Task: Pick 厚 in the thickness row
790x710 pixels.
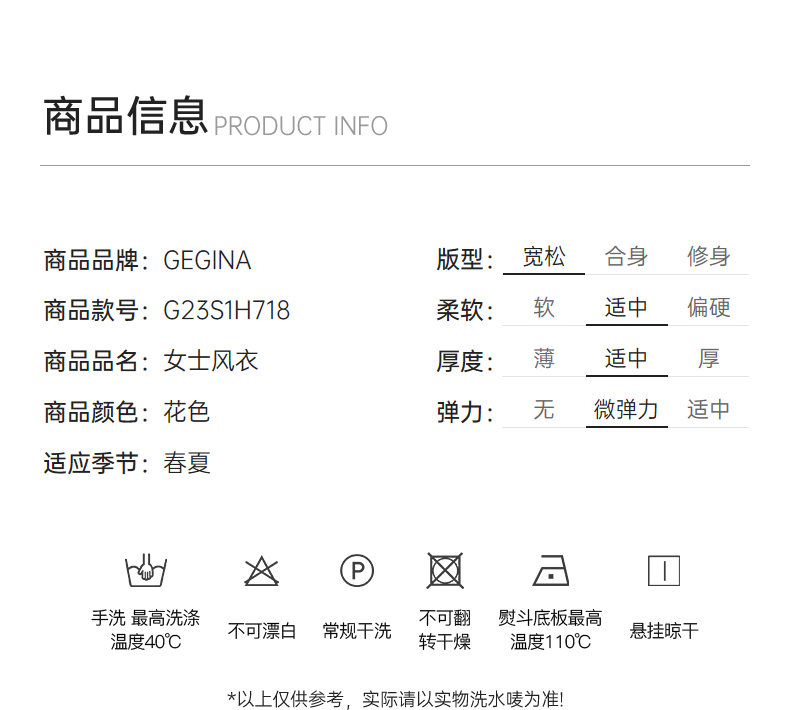Action: pyautogui.click(x=708, y=359)
